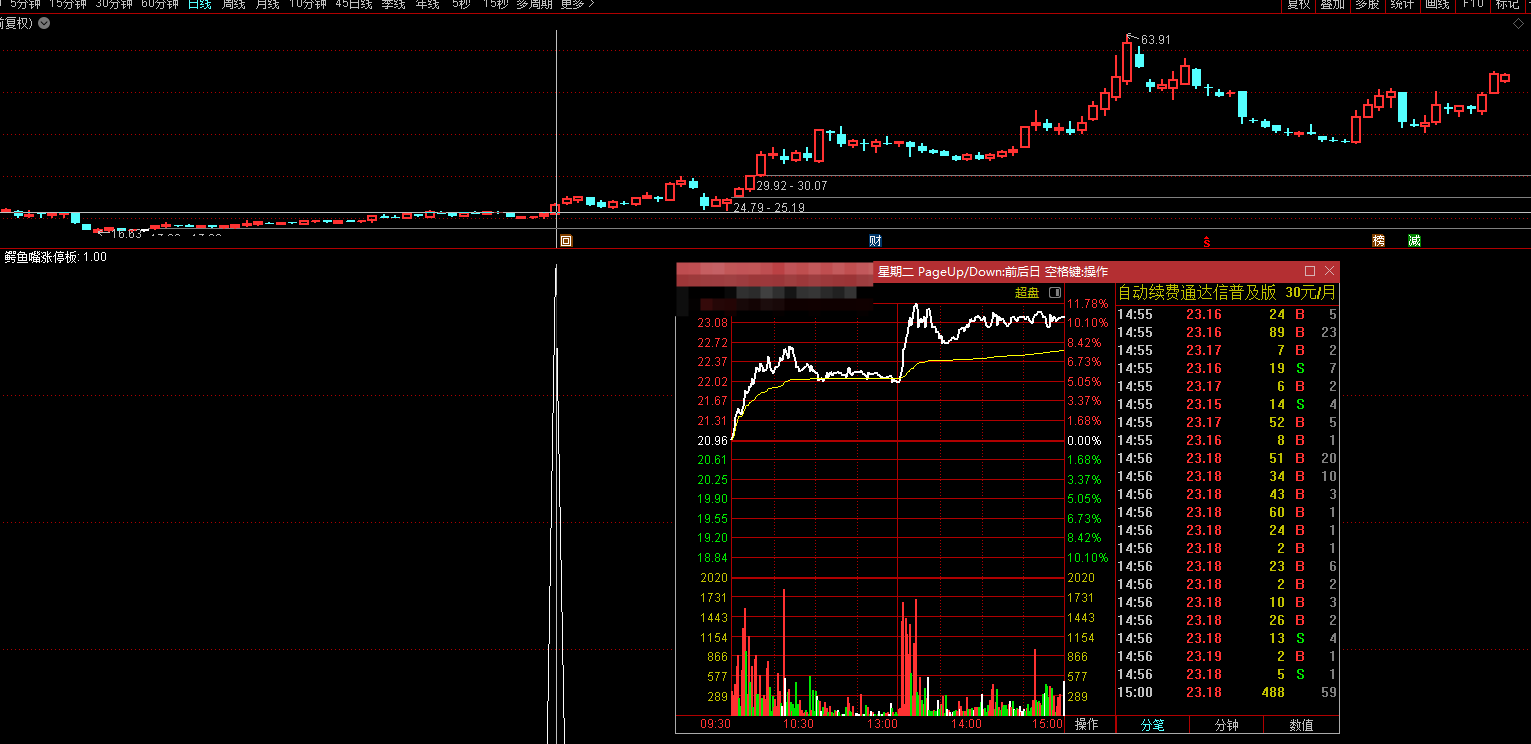Switch to the 分钟 tab in popup
The height and width of the screenshot is (744, 1531).
1226,725
